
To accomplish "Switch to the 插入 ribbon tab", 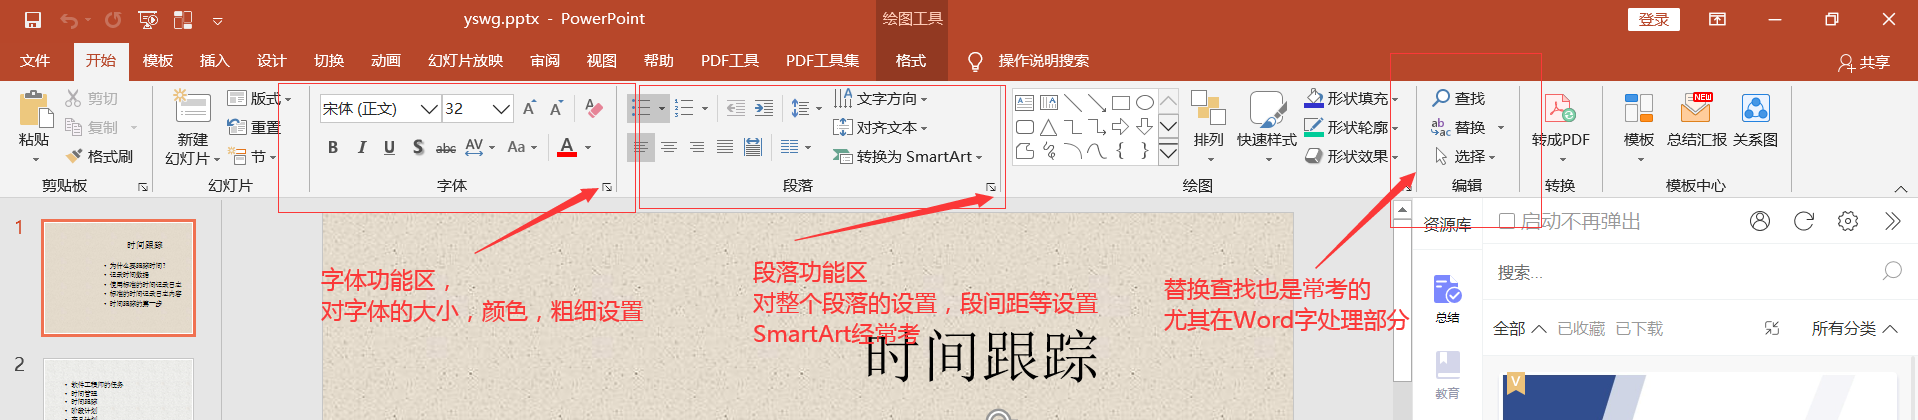I will 214,61.
